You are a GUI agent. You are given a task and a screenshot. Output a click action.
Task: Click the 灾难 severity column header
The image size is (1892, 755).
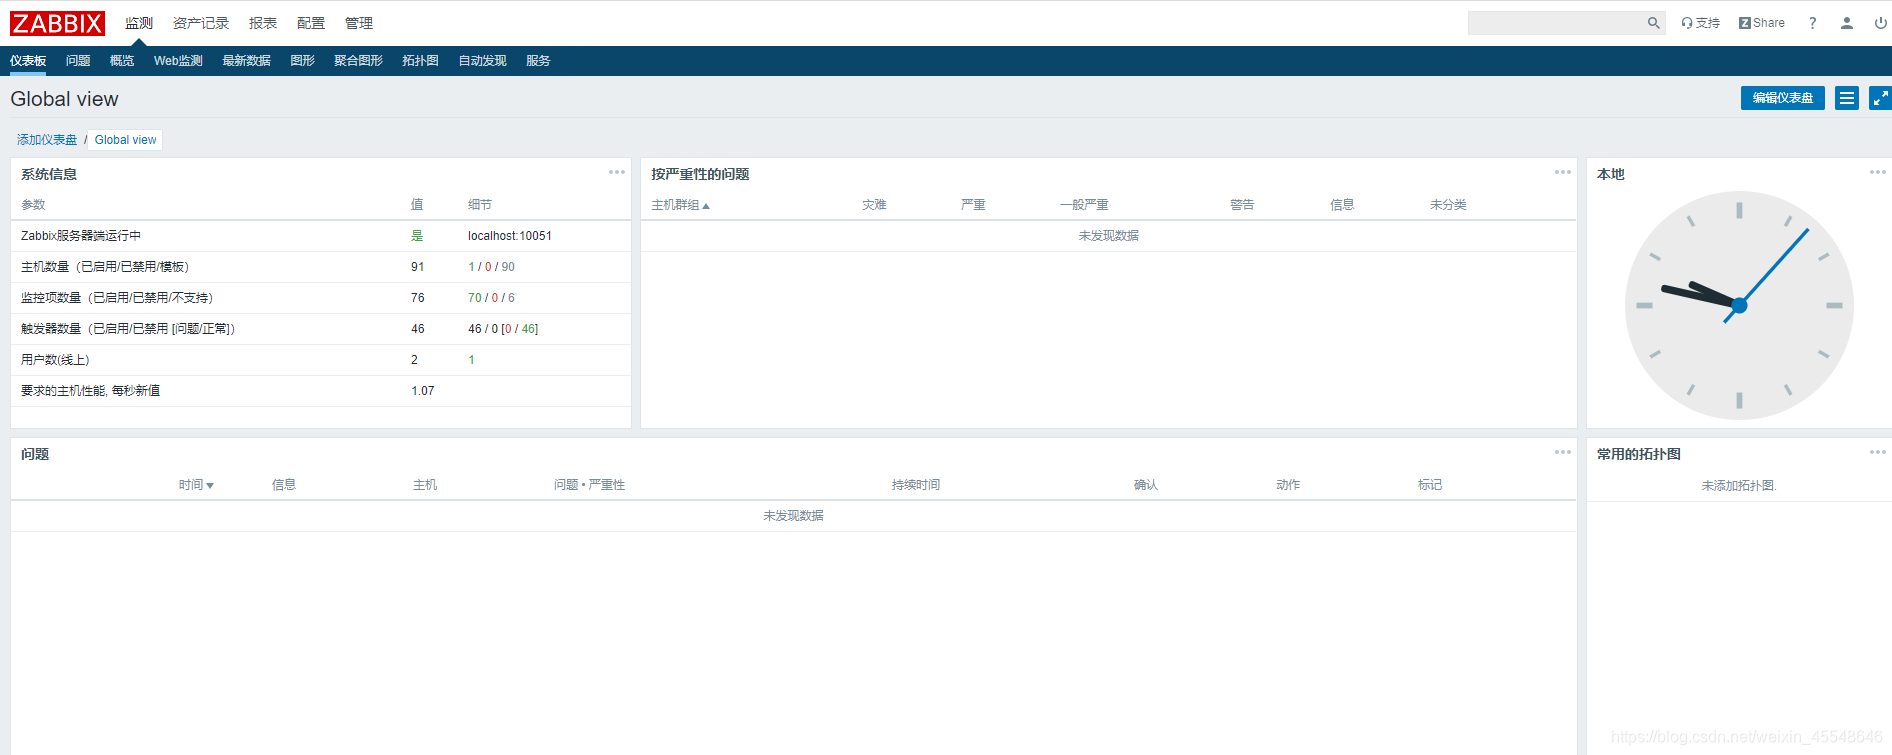874,205
